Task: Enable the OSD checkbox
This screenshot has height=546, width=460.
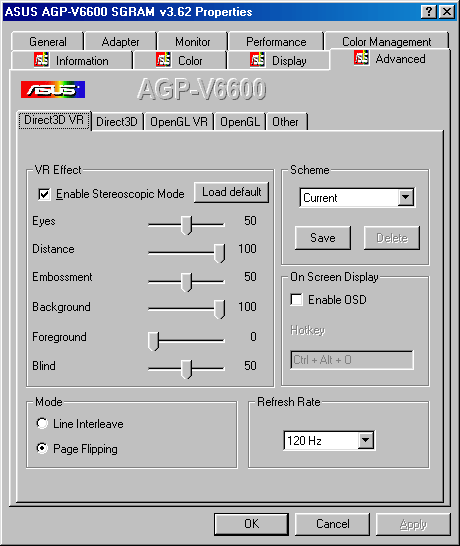Action: [296, 299]
